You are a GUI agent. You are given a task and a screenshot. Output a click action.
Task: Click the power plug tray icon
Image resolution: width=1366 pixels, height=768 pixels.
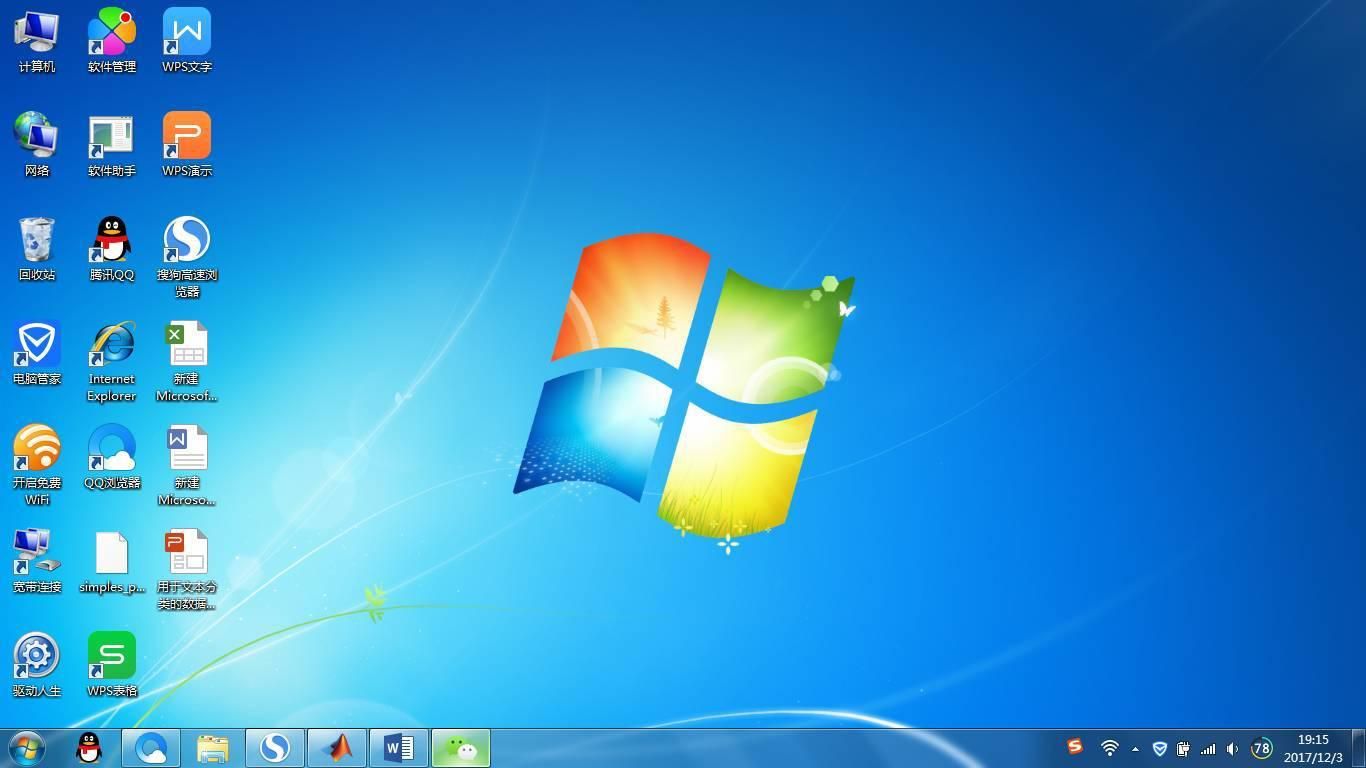(1184, 748)
